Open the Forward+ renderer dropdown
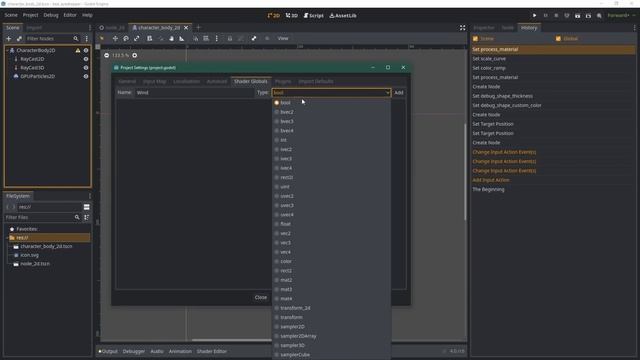Viewport: 640px width, 360px height. tap(621, 16)
